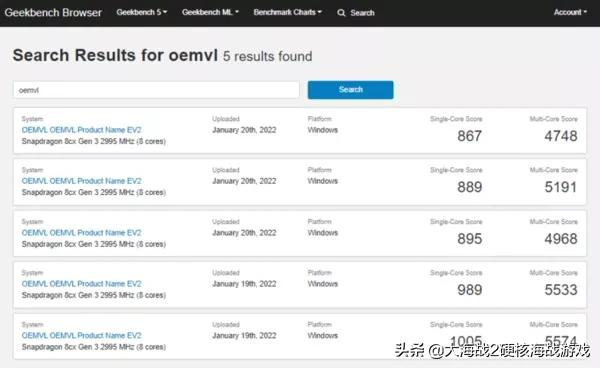Open OEMVL result with score 867
Image resolution: width=600 pixels, height=368 pixels.
coord(82,130)
